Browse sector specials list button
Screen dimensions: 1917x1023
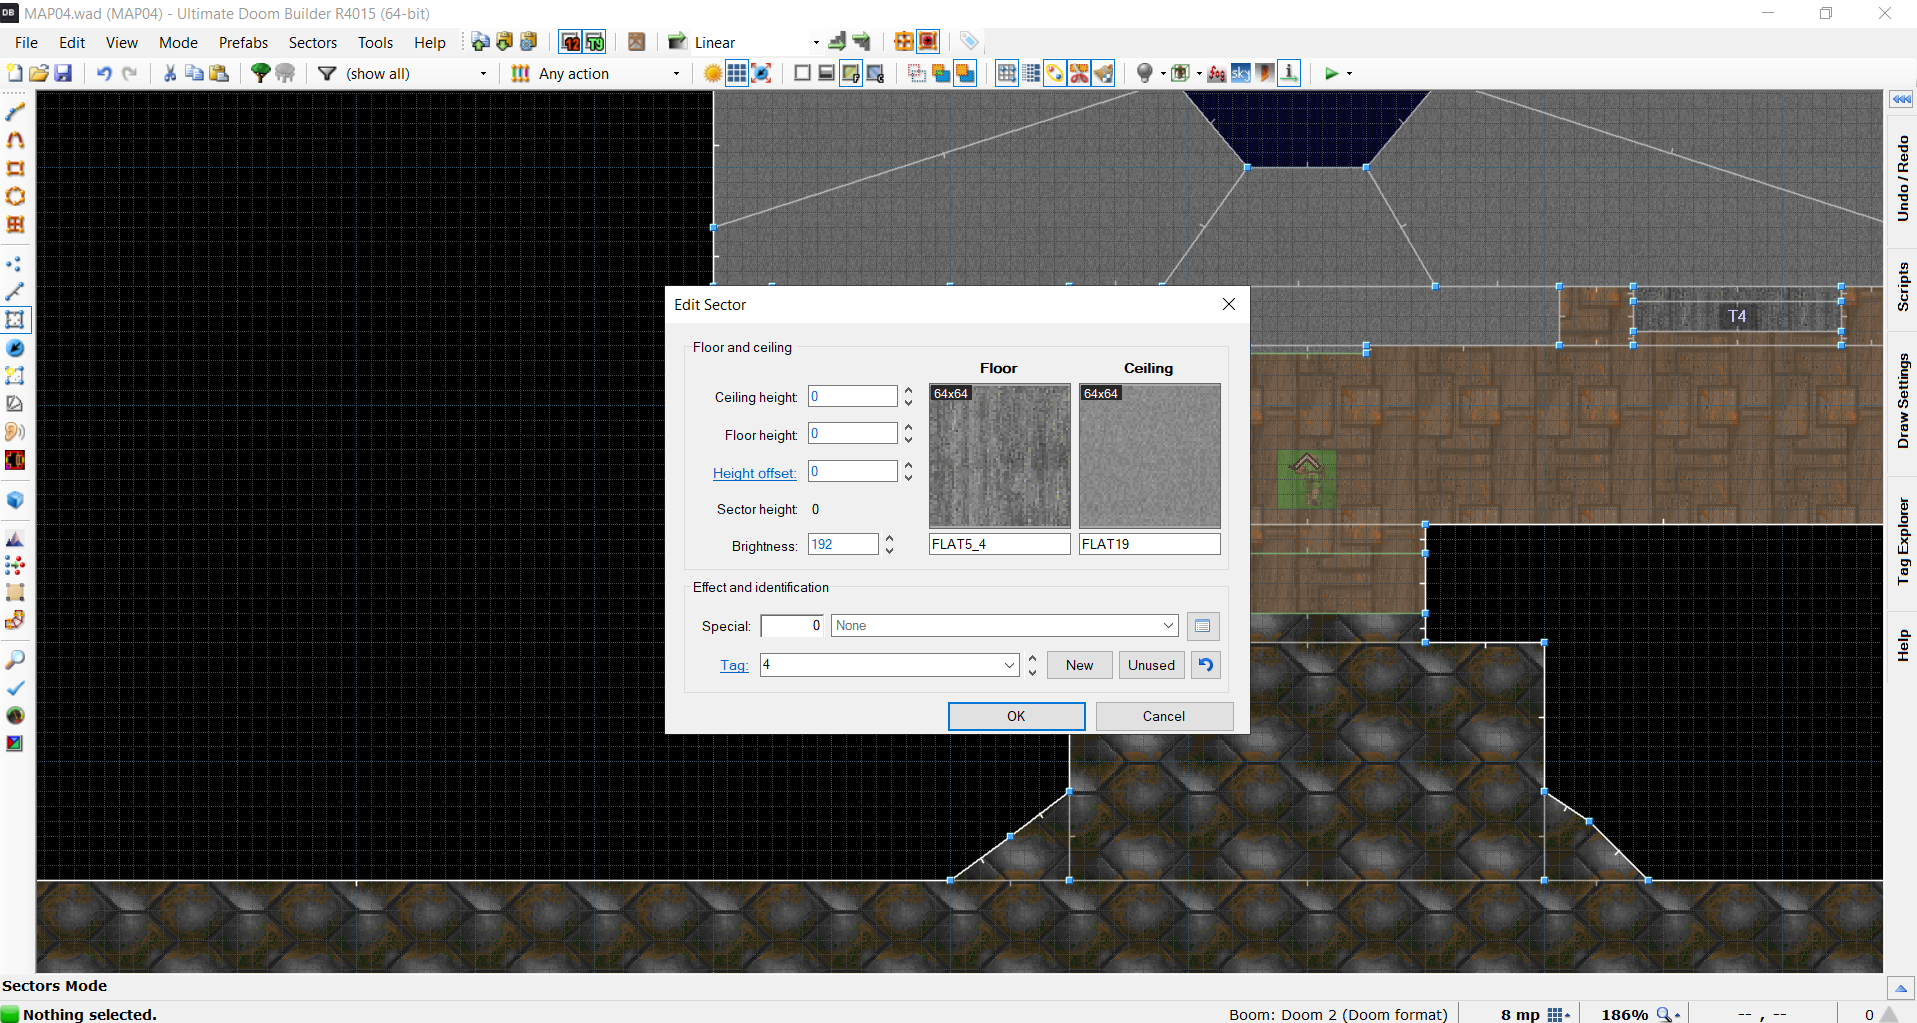(1203, 626)
